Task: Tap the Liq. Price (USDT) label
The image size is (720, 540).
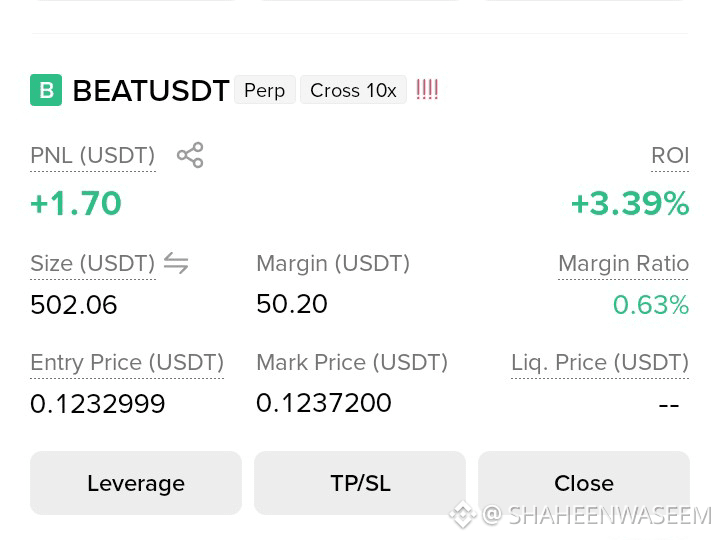Action: (600, 363)
